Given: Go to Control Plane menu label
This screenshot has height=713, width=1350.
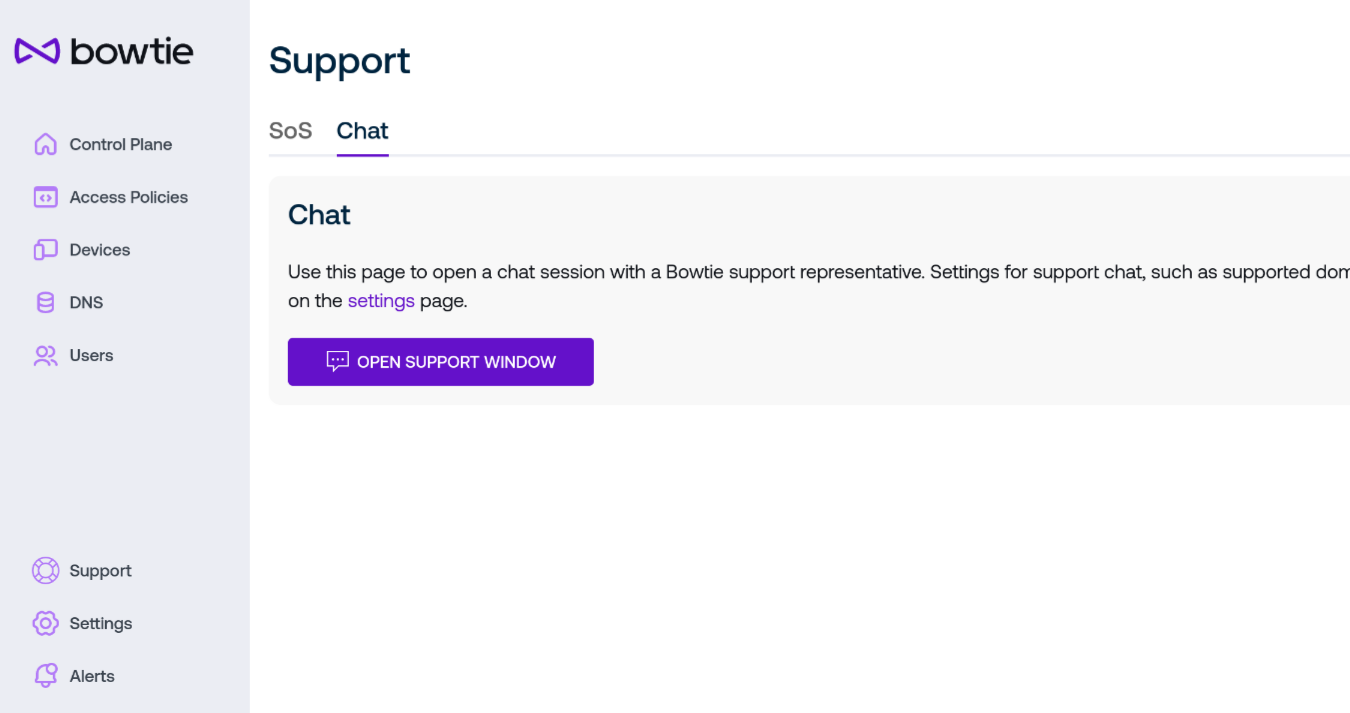Looking at the screenshot, I should coord(121,144).
